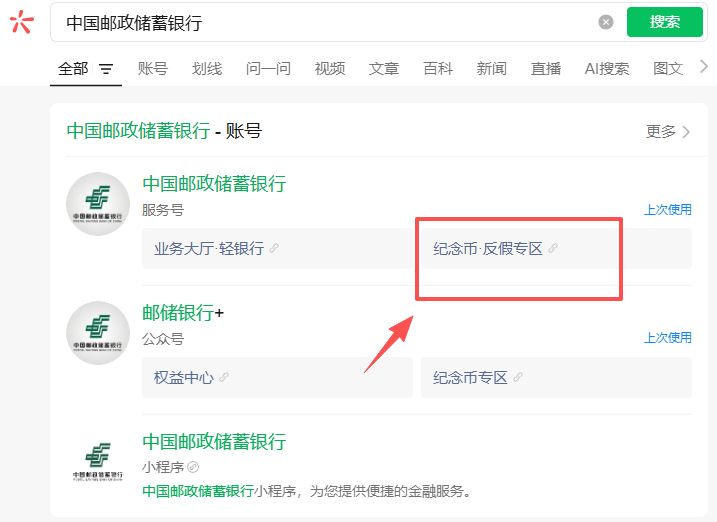
Task: Click the green 搜索 button
Action: click(664, 22)
